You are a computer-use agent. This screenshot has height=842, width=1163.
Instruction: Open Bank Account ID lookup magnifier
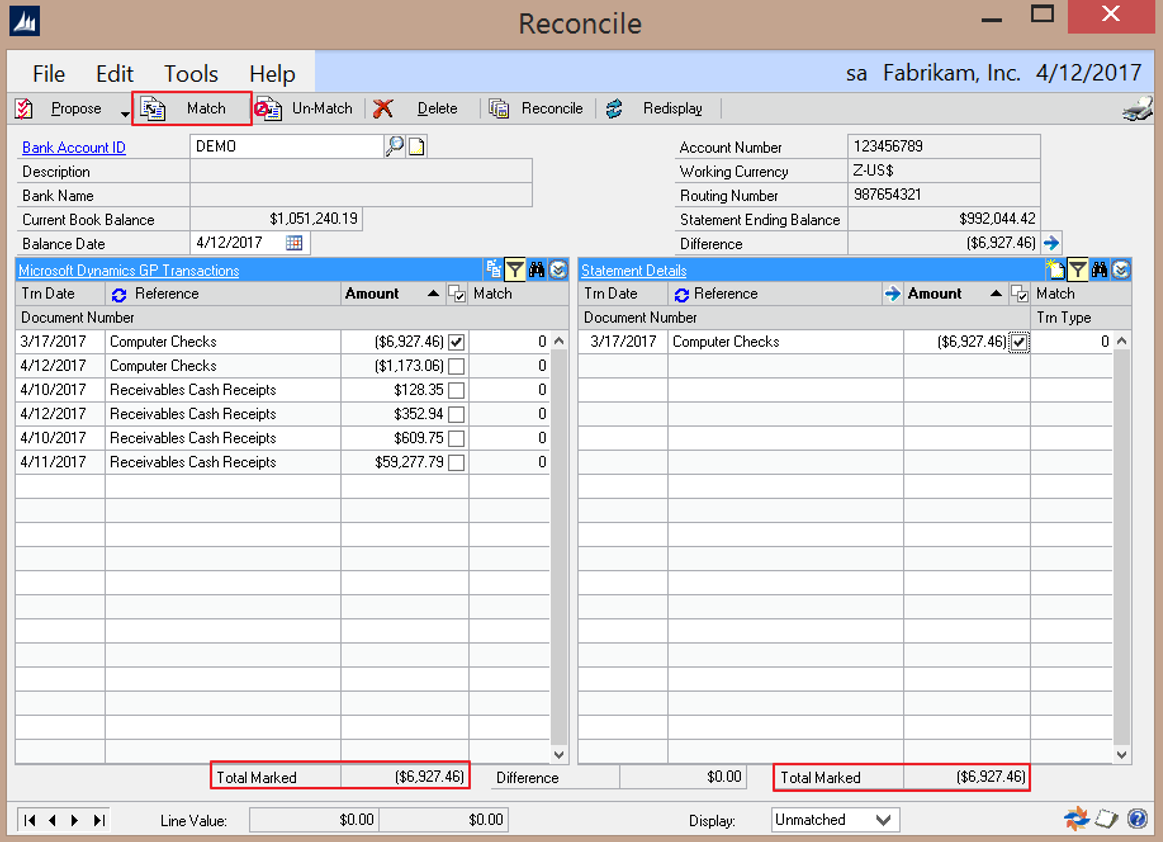point(394,147)
